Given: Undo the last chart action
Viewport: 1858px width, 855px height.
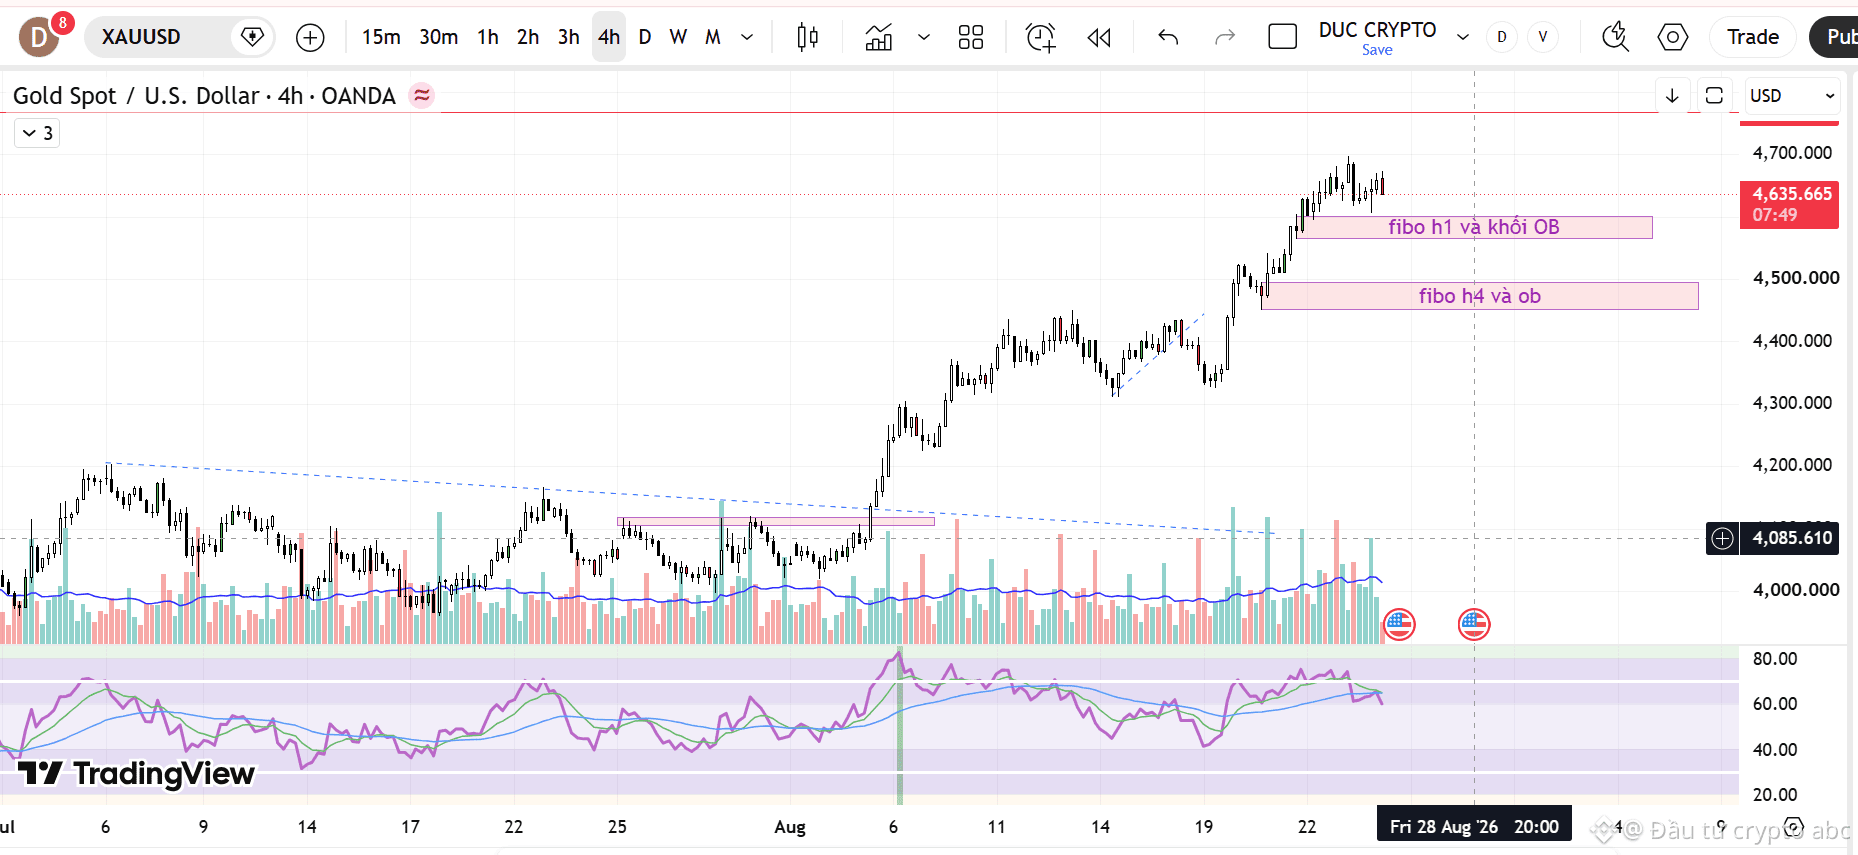Looking at the screenshot, I should point(1168,37).
